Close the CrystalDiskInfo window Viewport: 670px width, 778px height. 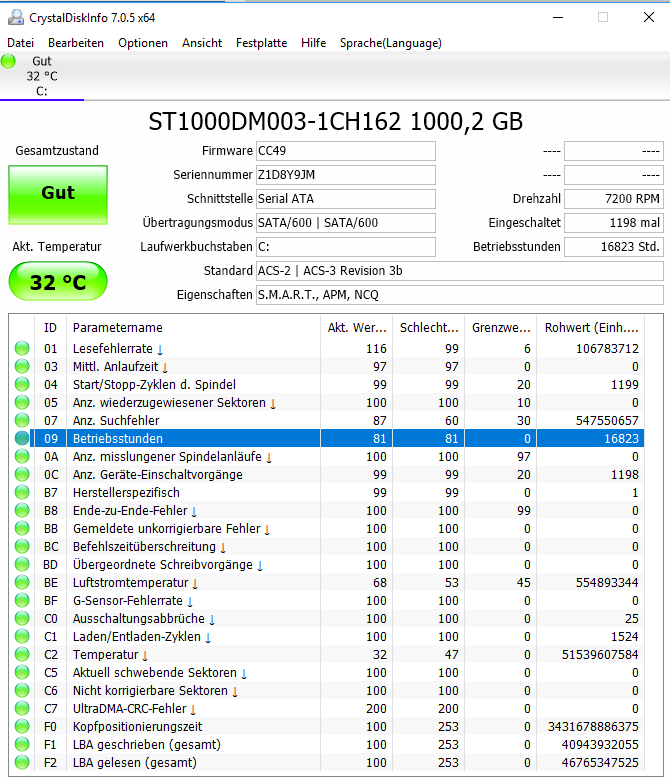(x=648, y=17)
